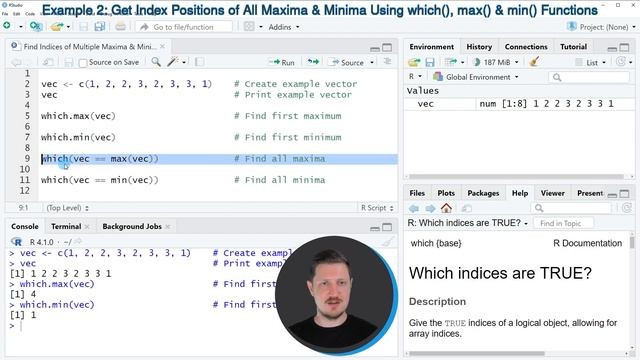Switch to the Background Jobs tab
This screenshot has width=640, height=360.
[132, 226]
